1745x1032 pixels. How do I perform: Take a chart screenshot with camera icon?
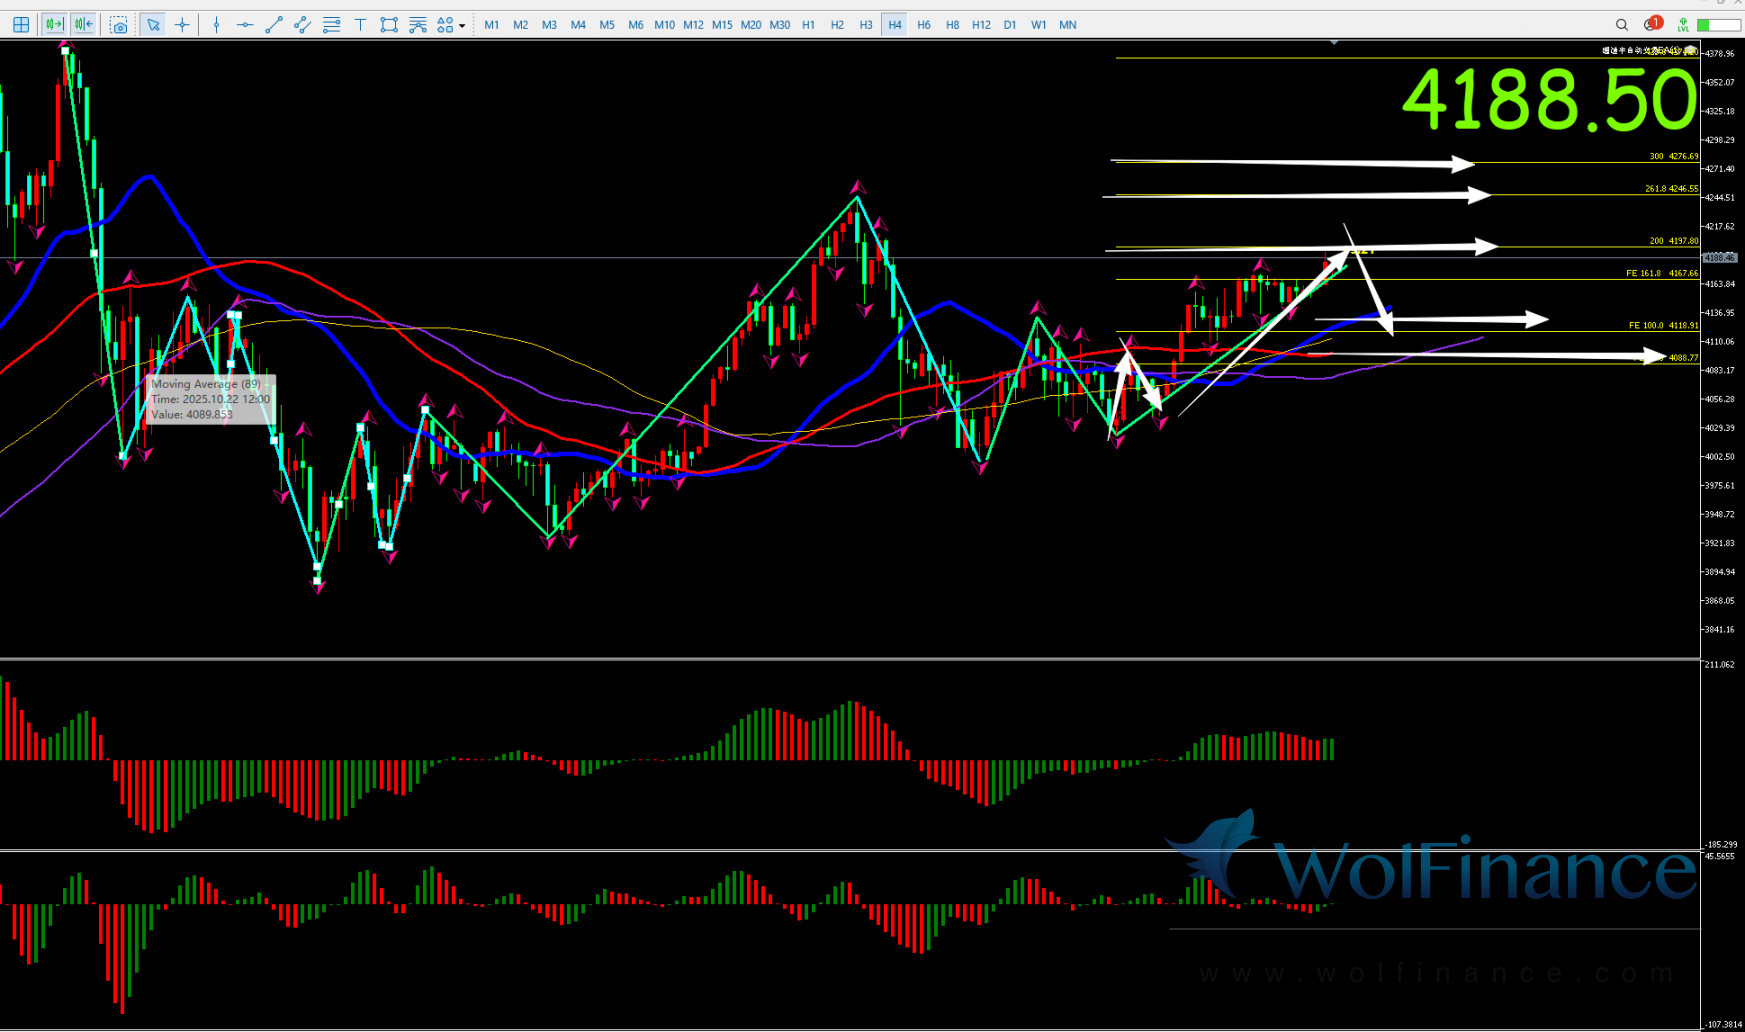pos(119,25)
